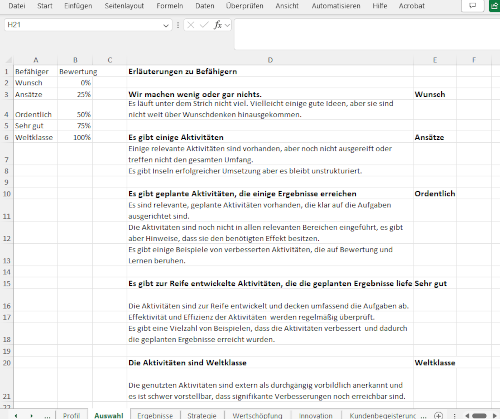The image size is (500, 419).
Task: Select column D header
Action: [x=270, y=60]
